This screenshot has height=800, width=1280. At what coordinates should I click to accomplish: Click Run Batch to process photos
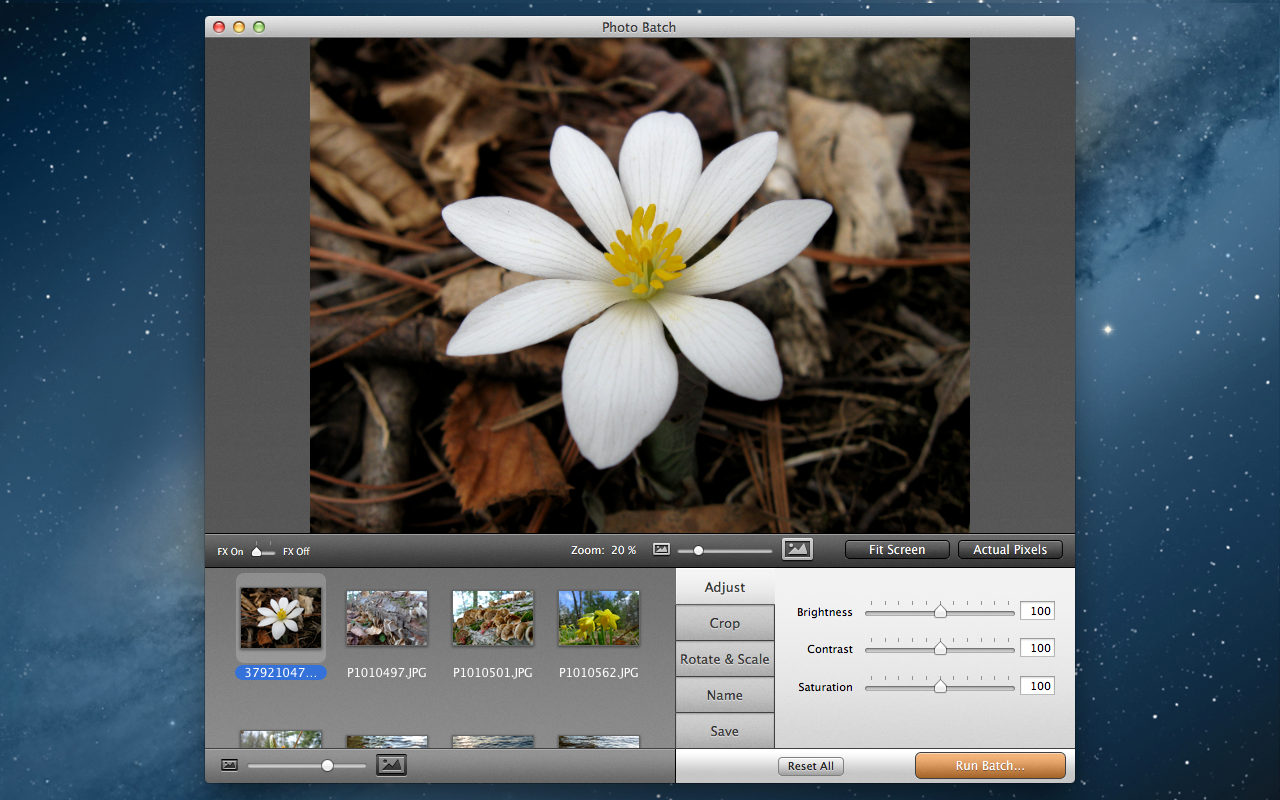click(x=990, y=765)
